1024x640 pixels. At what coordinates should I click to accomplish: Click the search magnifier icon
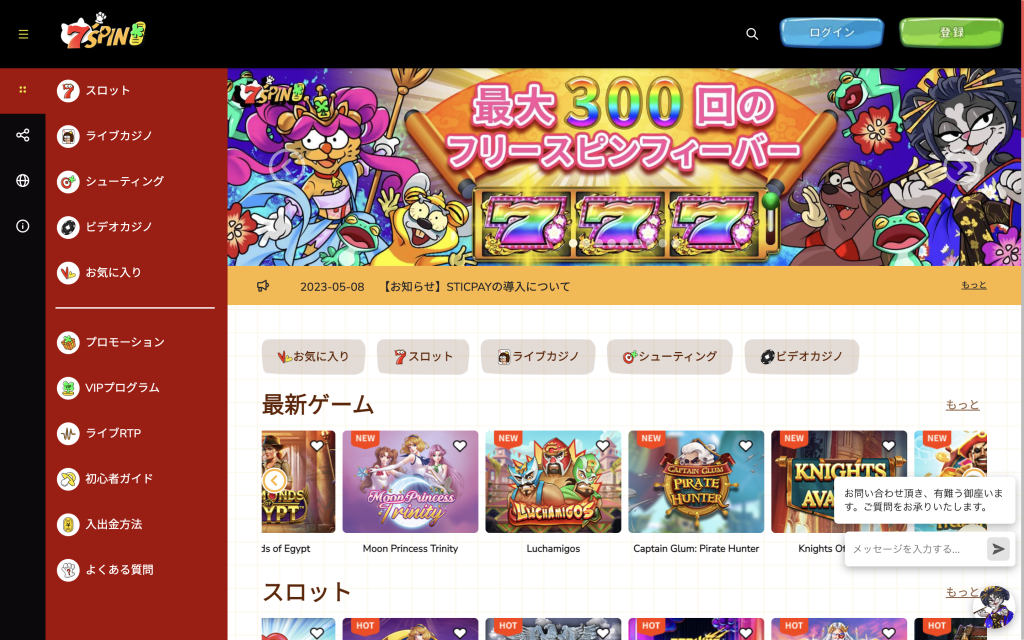click(x=752, y=34)
